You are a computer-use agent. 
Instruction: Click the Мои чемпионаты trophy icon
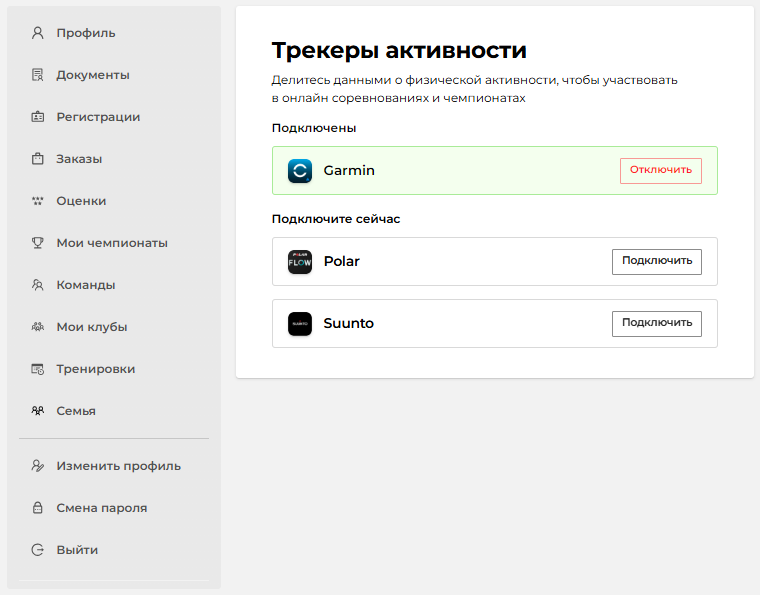click(37, 243)
